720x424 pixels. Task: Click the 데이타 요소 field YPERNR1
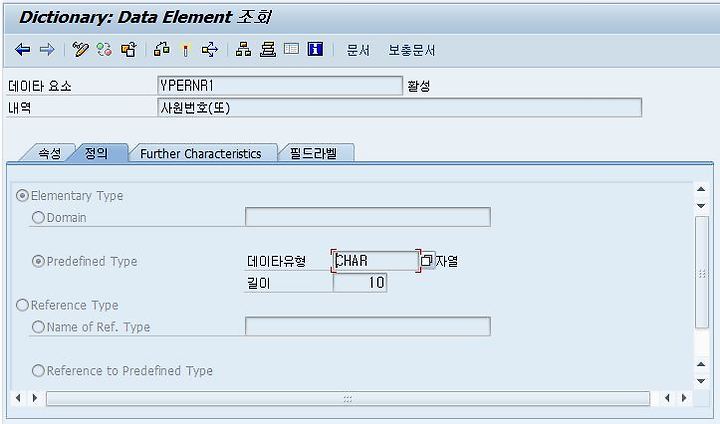click(280, 86)
